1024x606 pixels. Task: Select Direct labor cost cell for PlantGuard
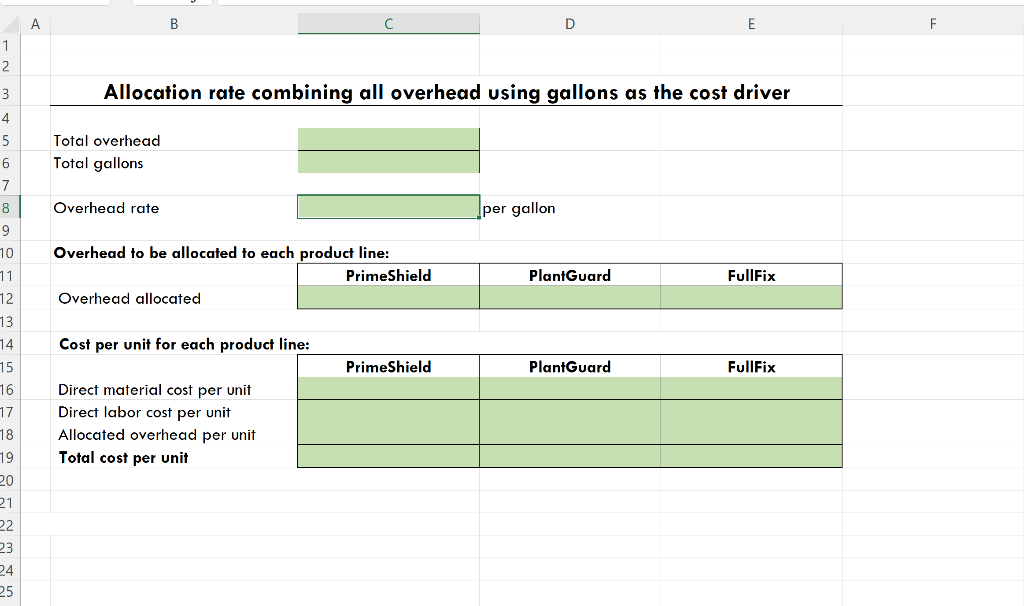[569, 411]
